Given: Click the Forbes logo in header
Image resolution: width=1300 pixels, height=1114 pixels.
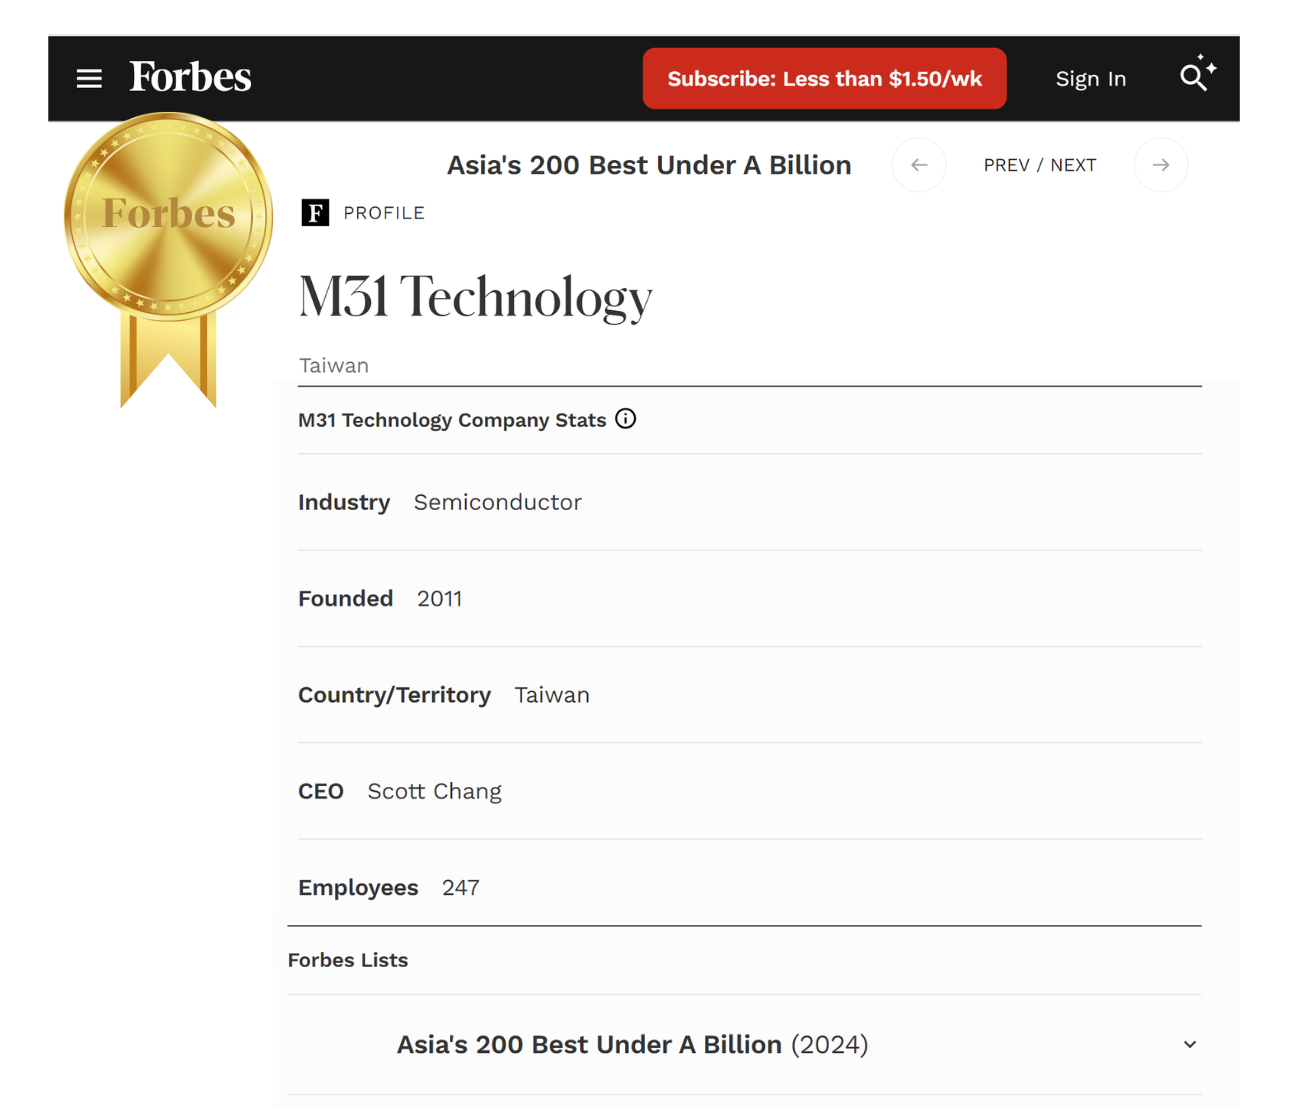Looking at the screenshot, I should point(190,77).
